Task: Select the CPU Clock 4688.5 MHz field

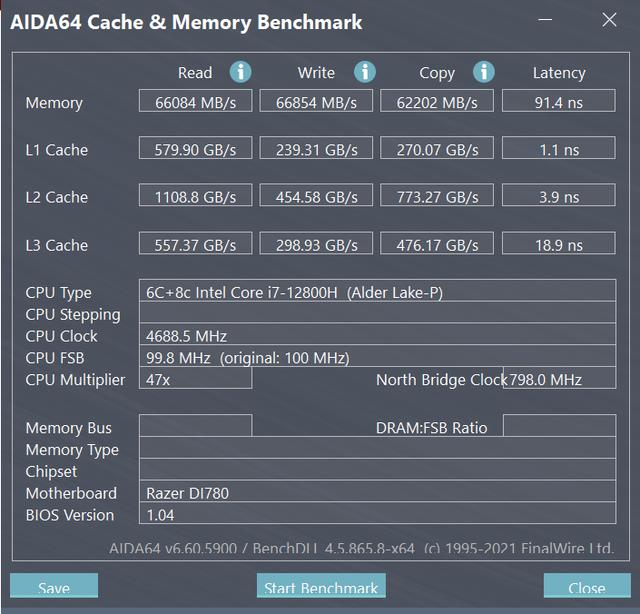Action: pos(378,336)
